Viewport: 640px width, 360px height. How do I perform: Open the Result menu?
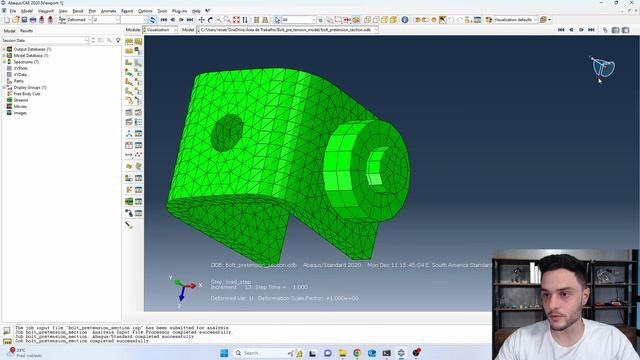[78, 11]
